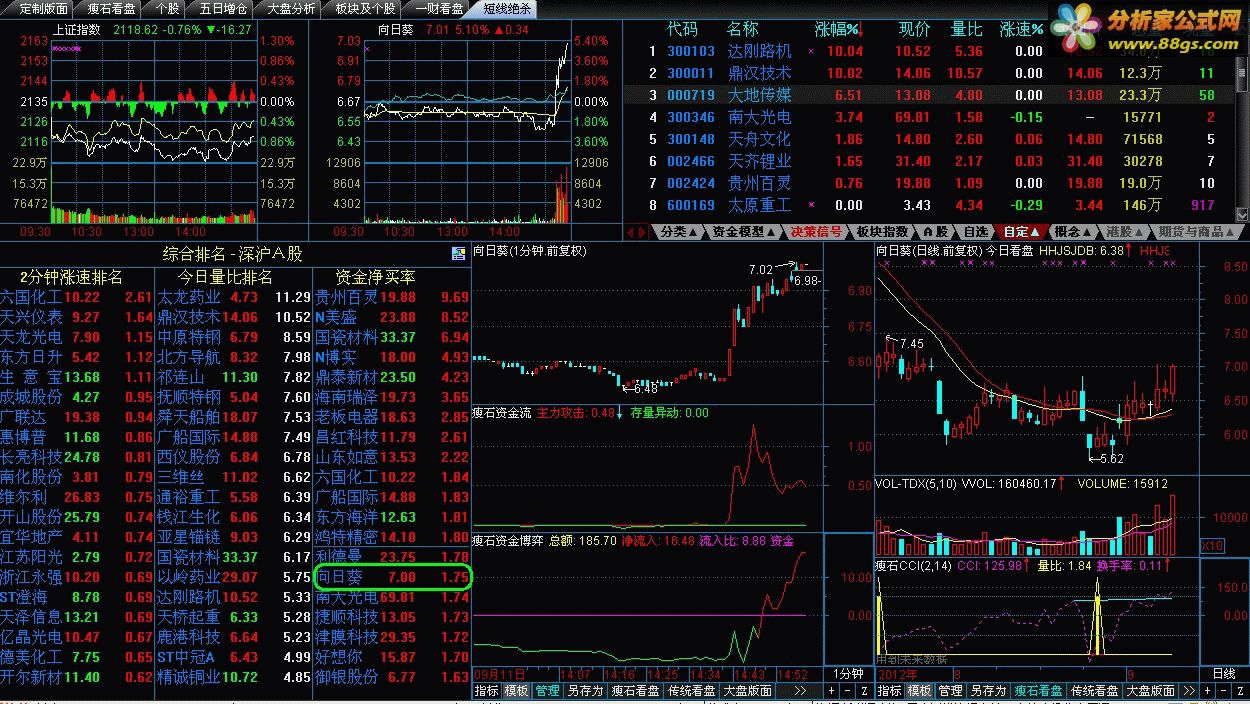Click 贵州百灵 in 资金净买率 list
The width and height of the screenshot is (1250, 704).
tap(346, 297)
